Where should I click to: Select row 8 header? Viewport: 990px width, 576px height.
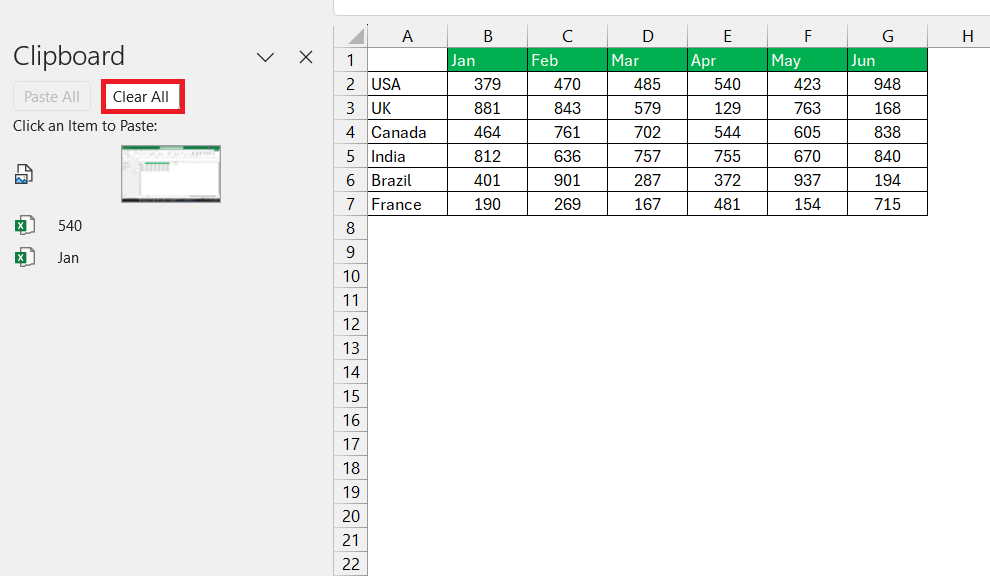point(350,228)
